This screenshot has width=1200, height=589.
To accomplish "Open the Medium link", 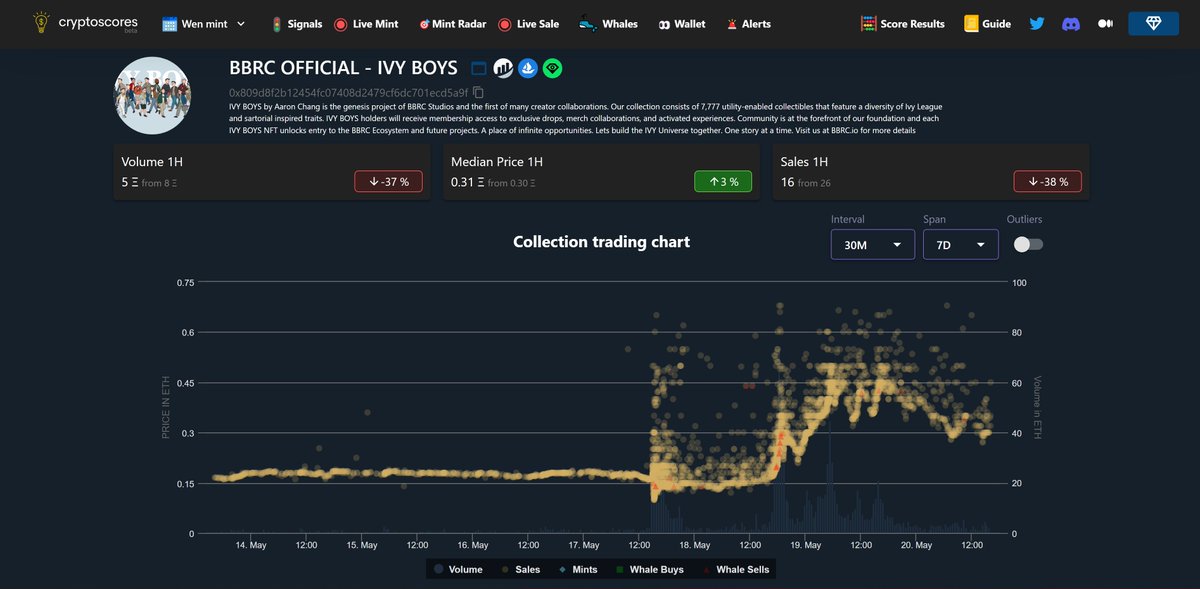I will coord(1105,23).
